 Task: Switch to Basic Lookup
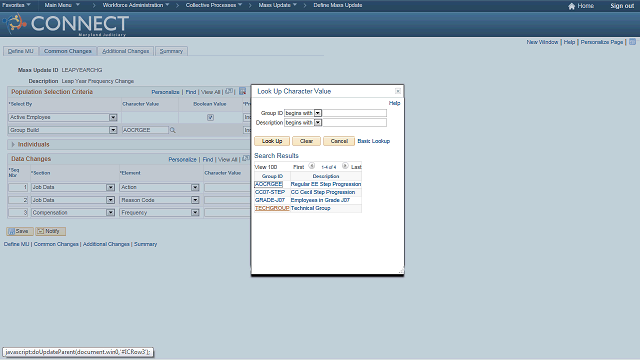point(373,141)
